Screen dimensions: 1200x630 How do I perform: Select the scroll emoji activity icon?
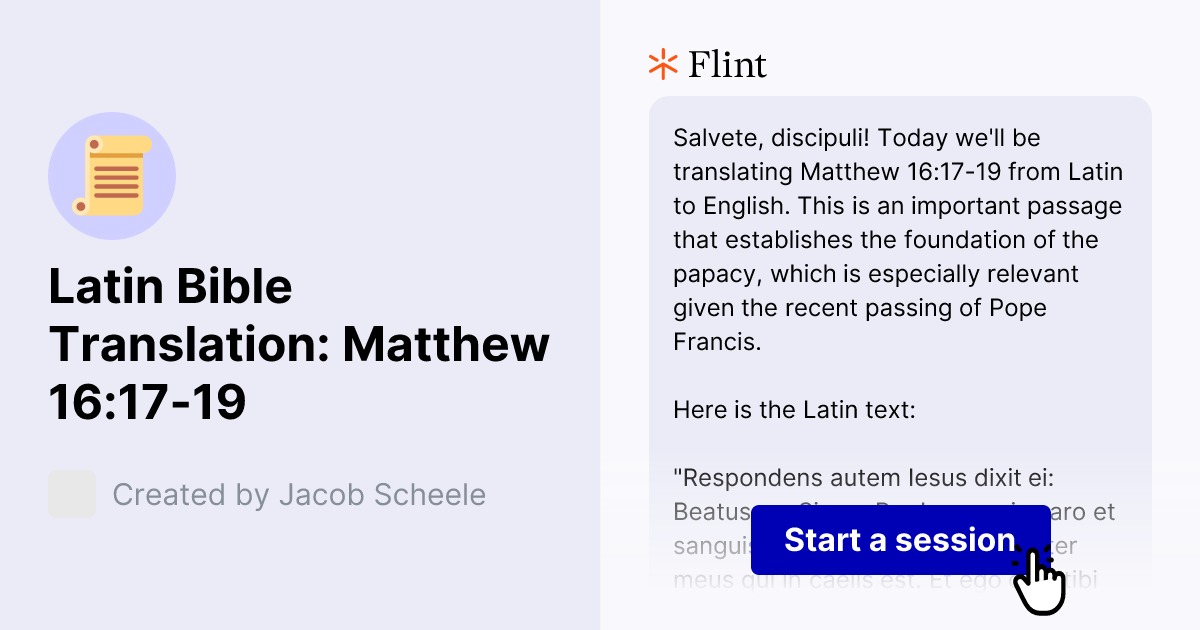112,175
